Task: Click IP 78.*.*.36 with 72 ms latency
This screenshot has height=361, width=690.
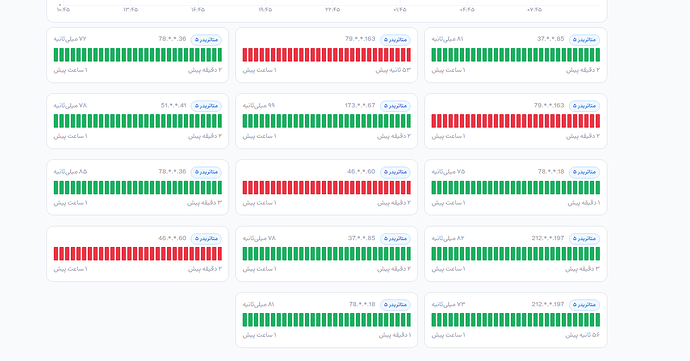Action: tap(172, 39)
